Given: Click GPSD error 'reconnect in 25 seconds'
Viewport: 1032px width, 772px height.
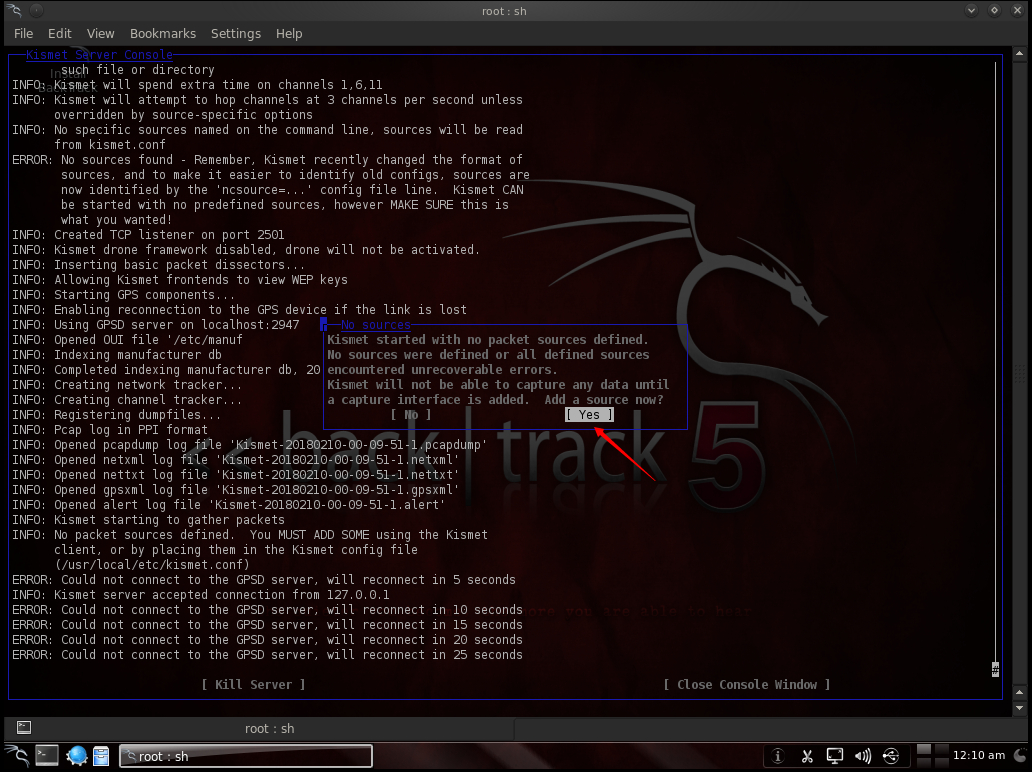Looking at the screenshot, I should tap(267, 655).
